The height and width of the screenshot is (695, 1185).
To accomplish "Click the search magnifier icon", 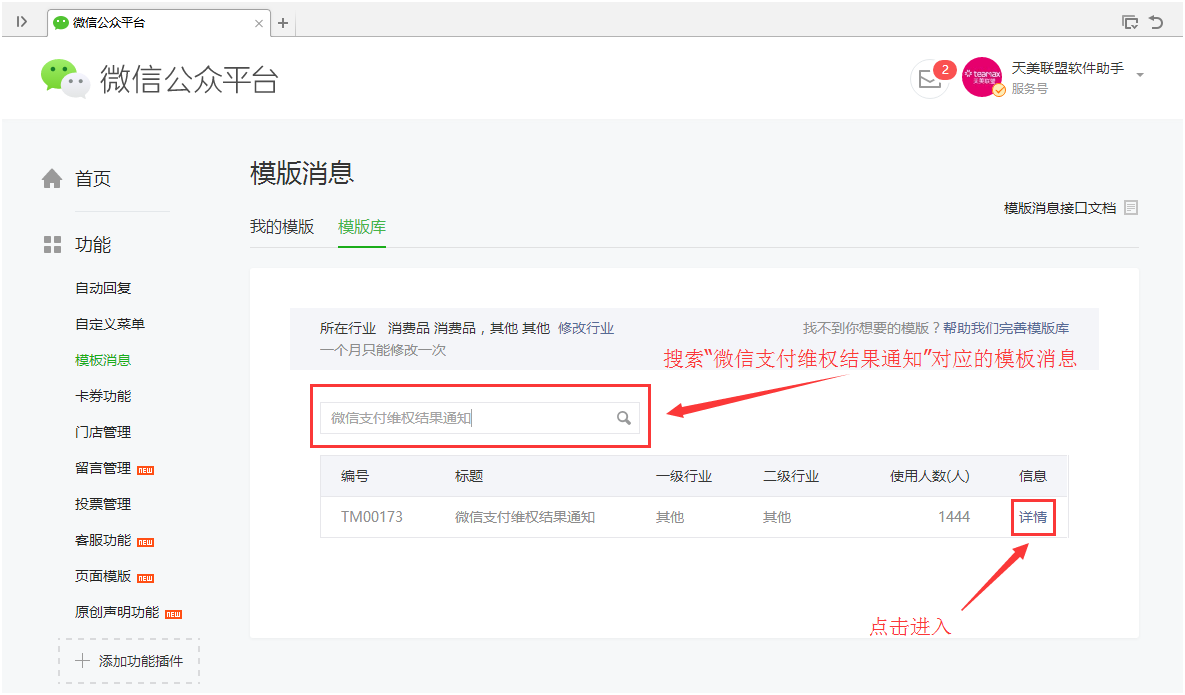I will (623, 418).
